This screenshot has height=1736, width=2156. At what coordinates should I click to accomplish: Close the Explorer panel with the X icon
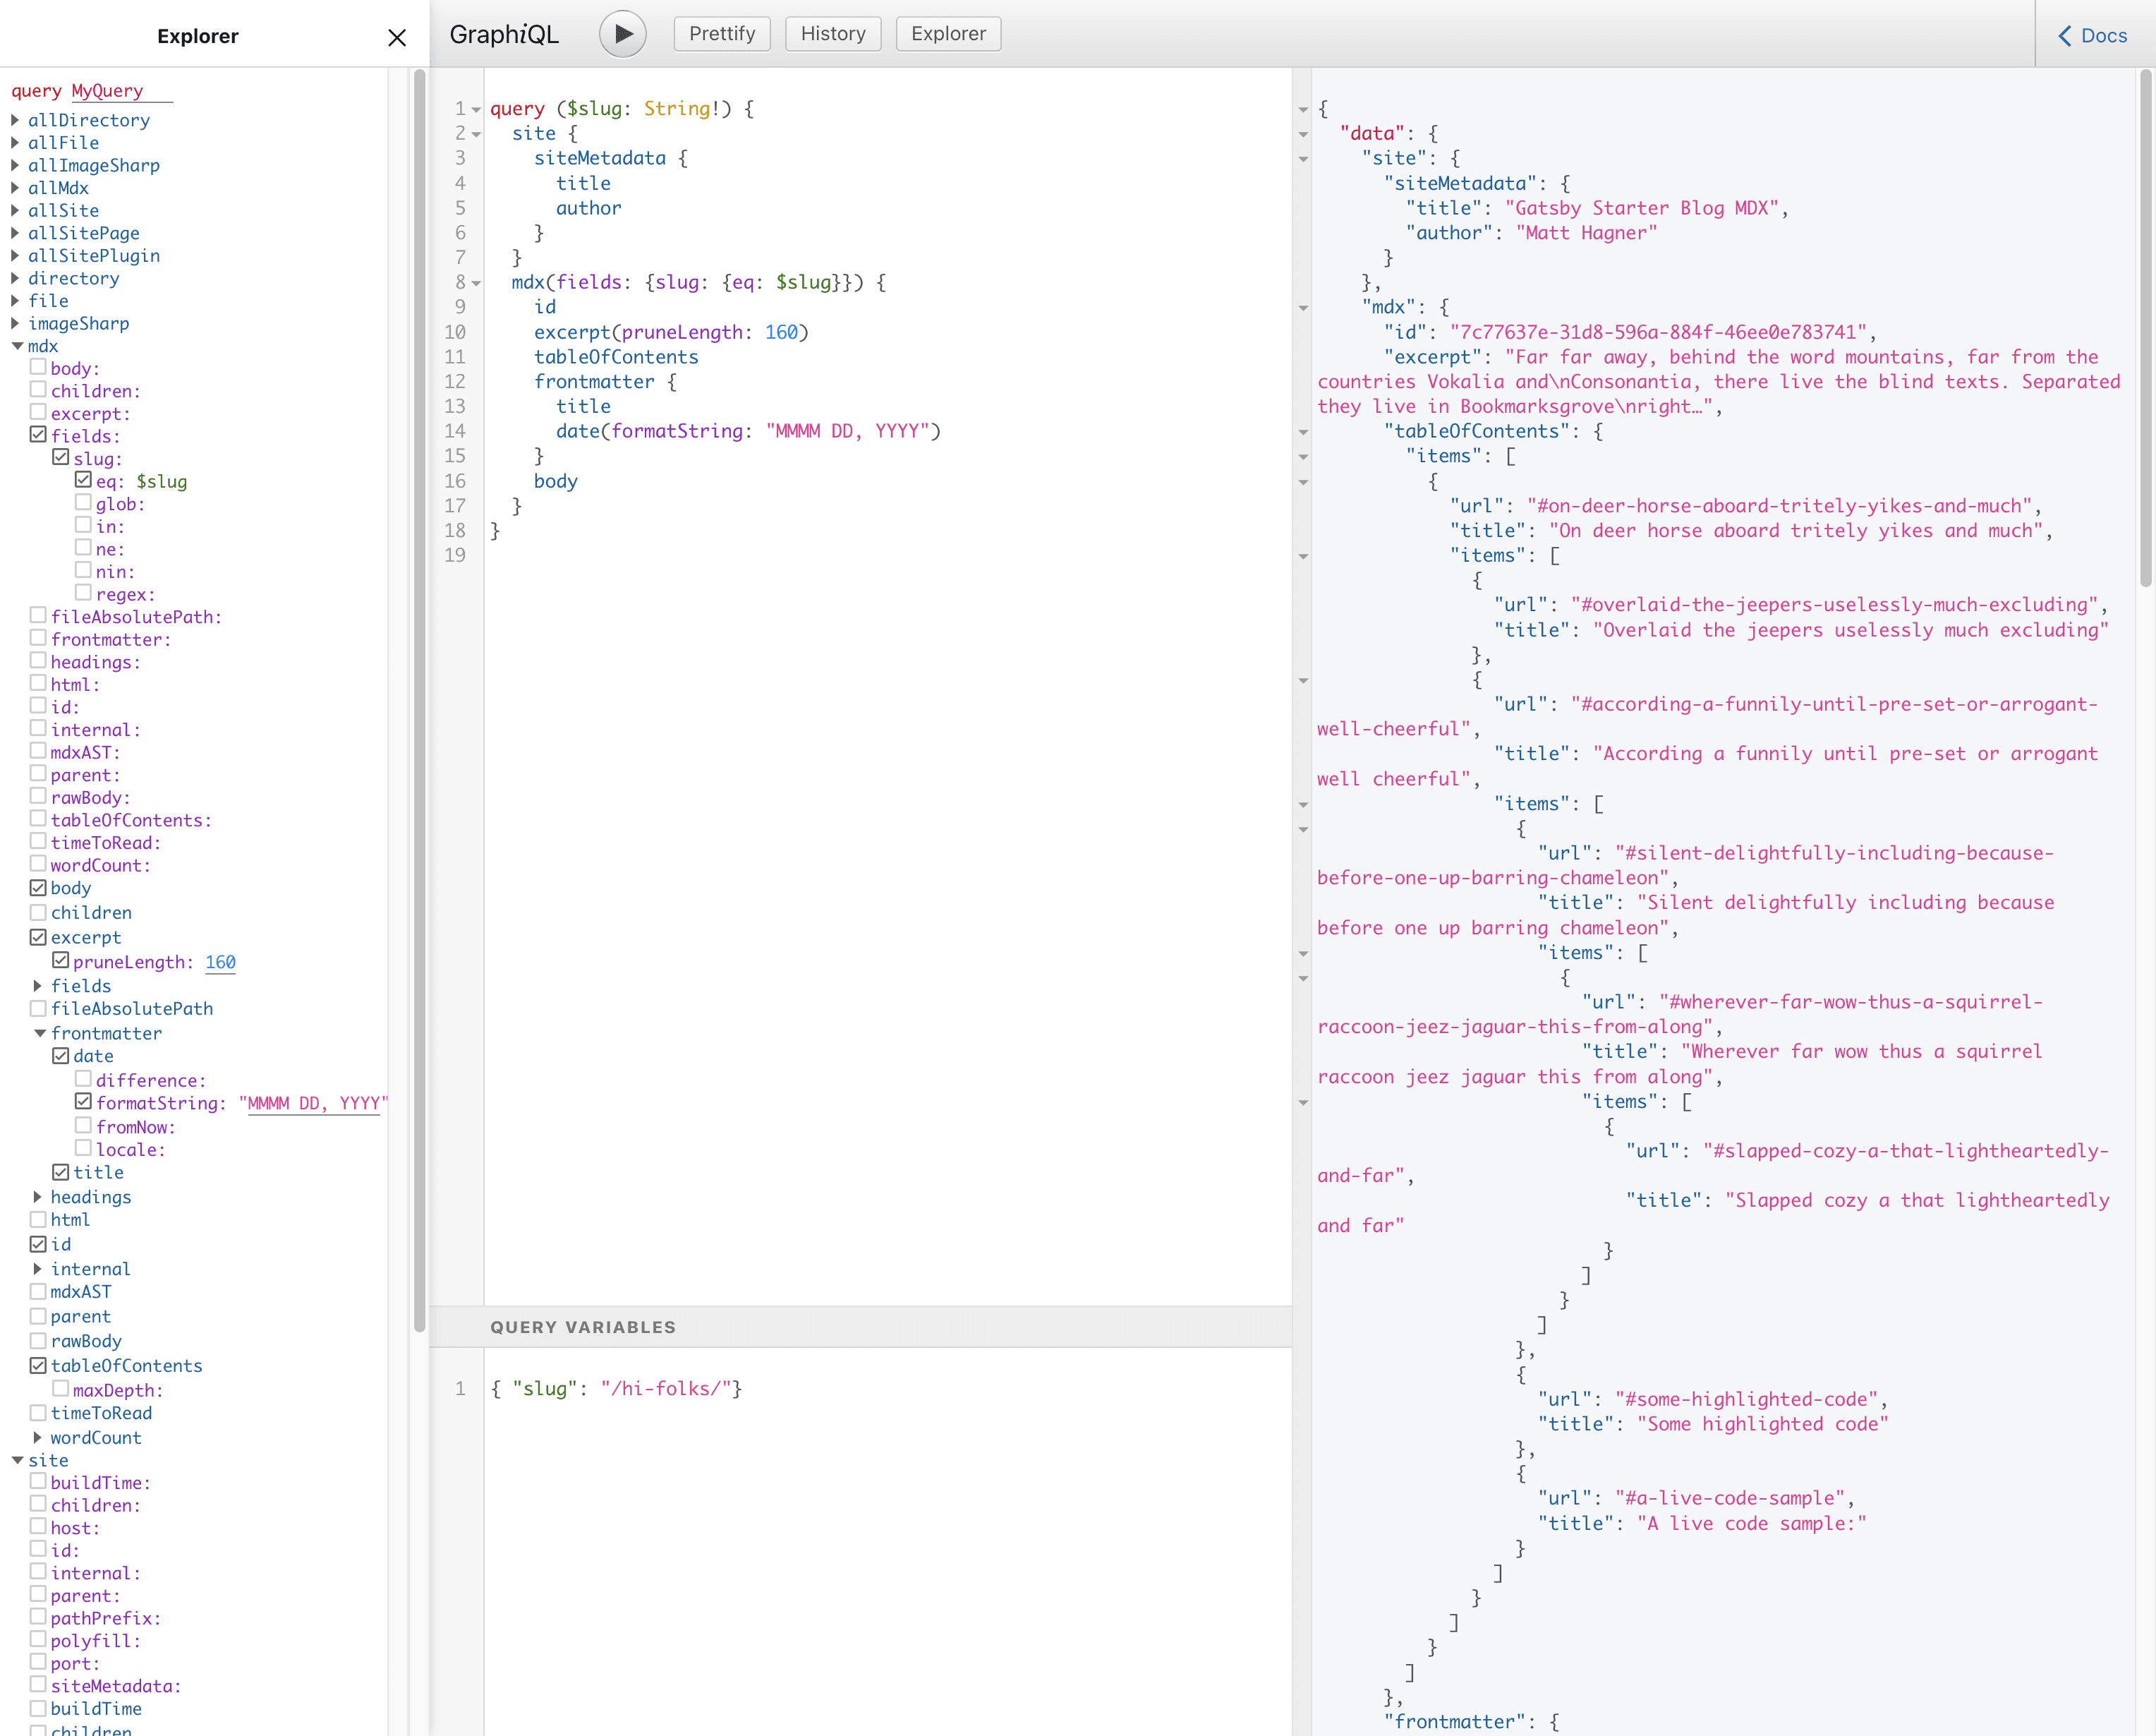click(397, 37)
